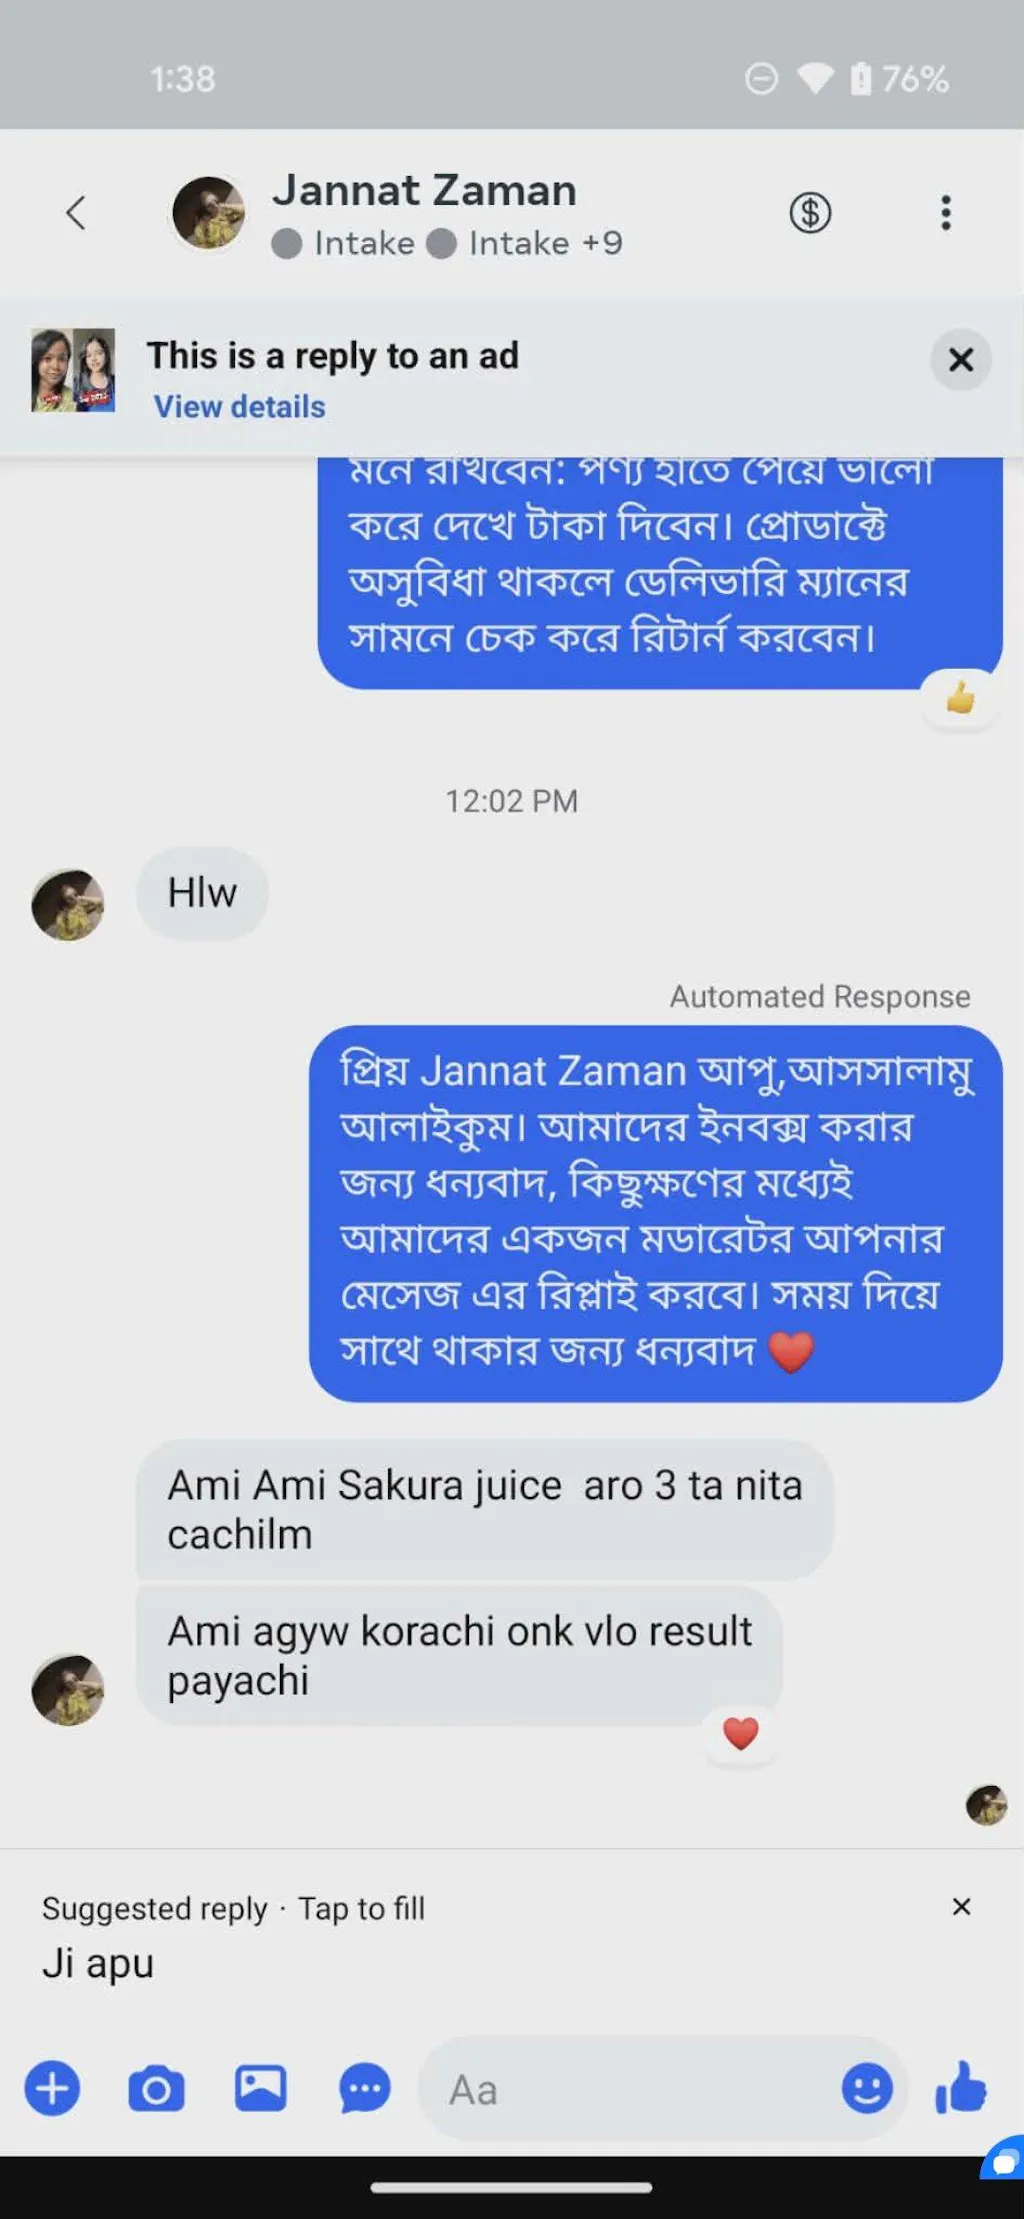Open Jannat Zaman profile picture in header
The height and width of the screenshot is (2219, 1024).
209,213
